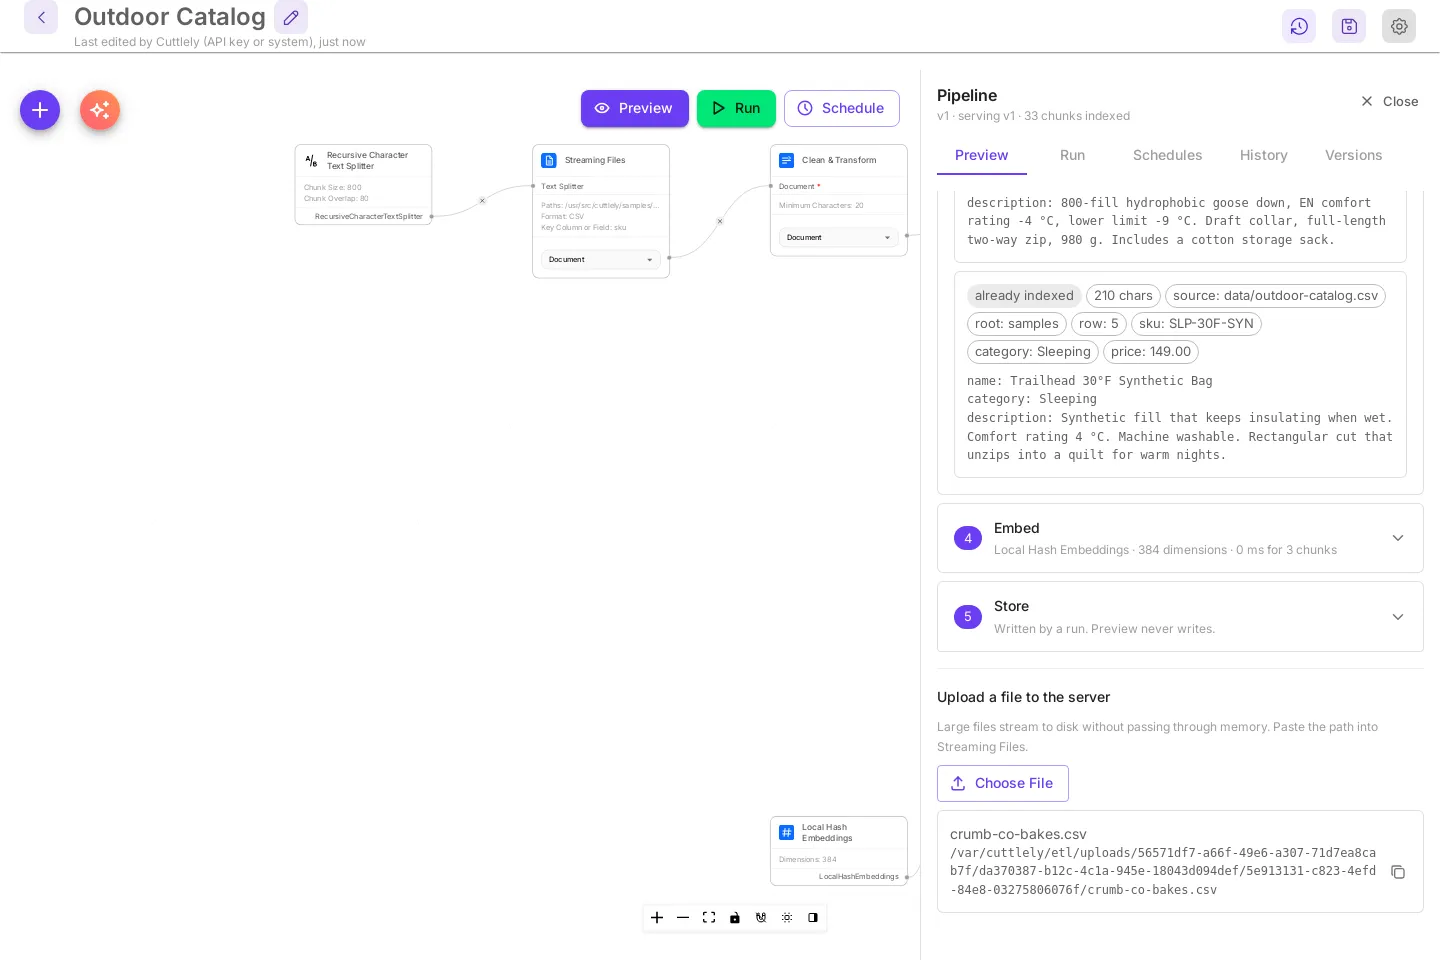Viewport: 1440px width, 960px height.
Task: Select the Preview tab in Pipeline panel
Action: [x=981, y=155]
